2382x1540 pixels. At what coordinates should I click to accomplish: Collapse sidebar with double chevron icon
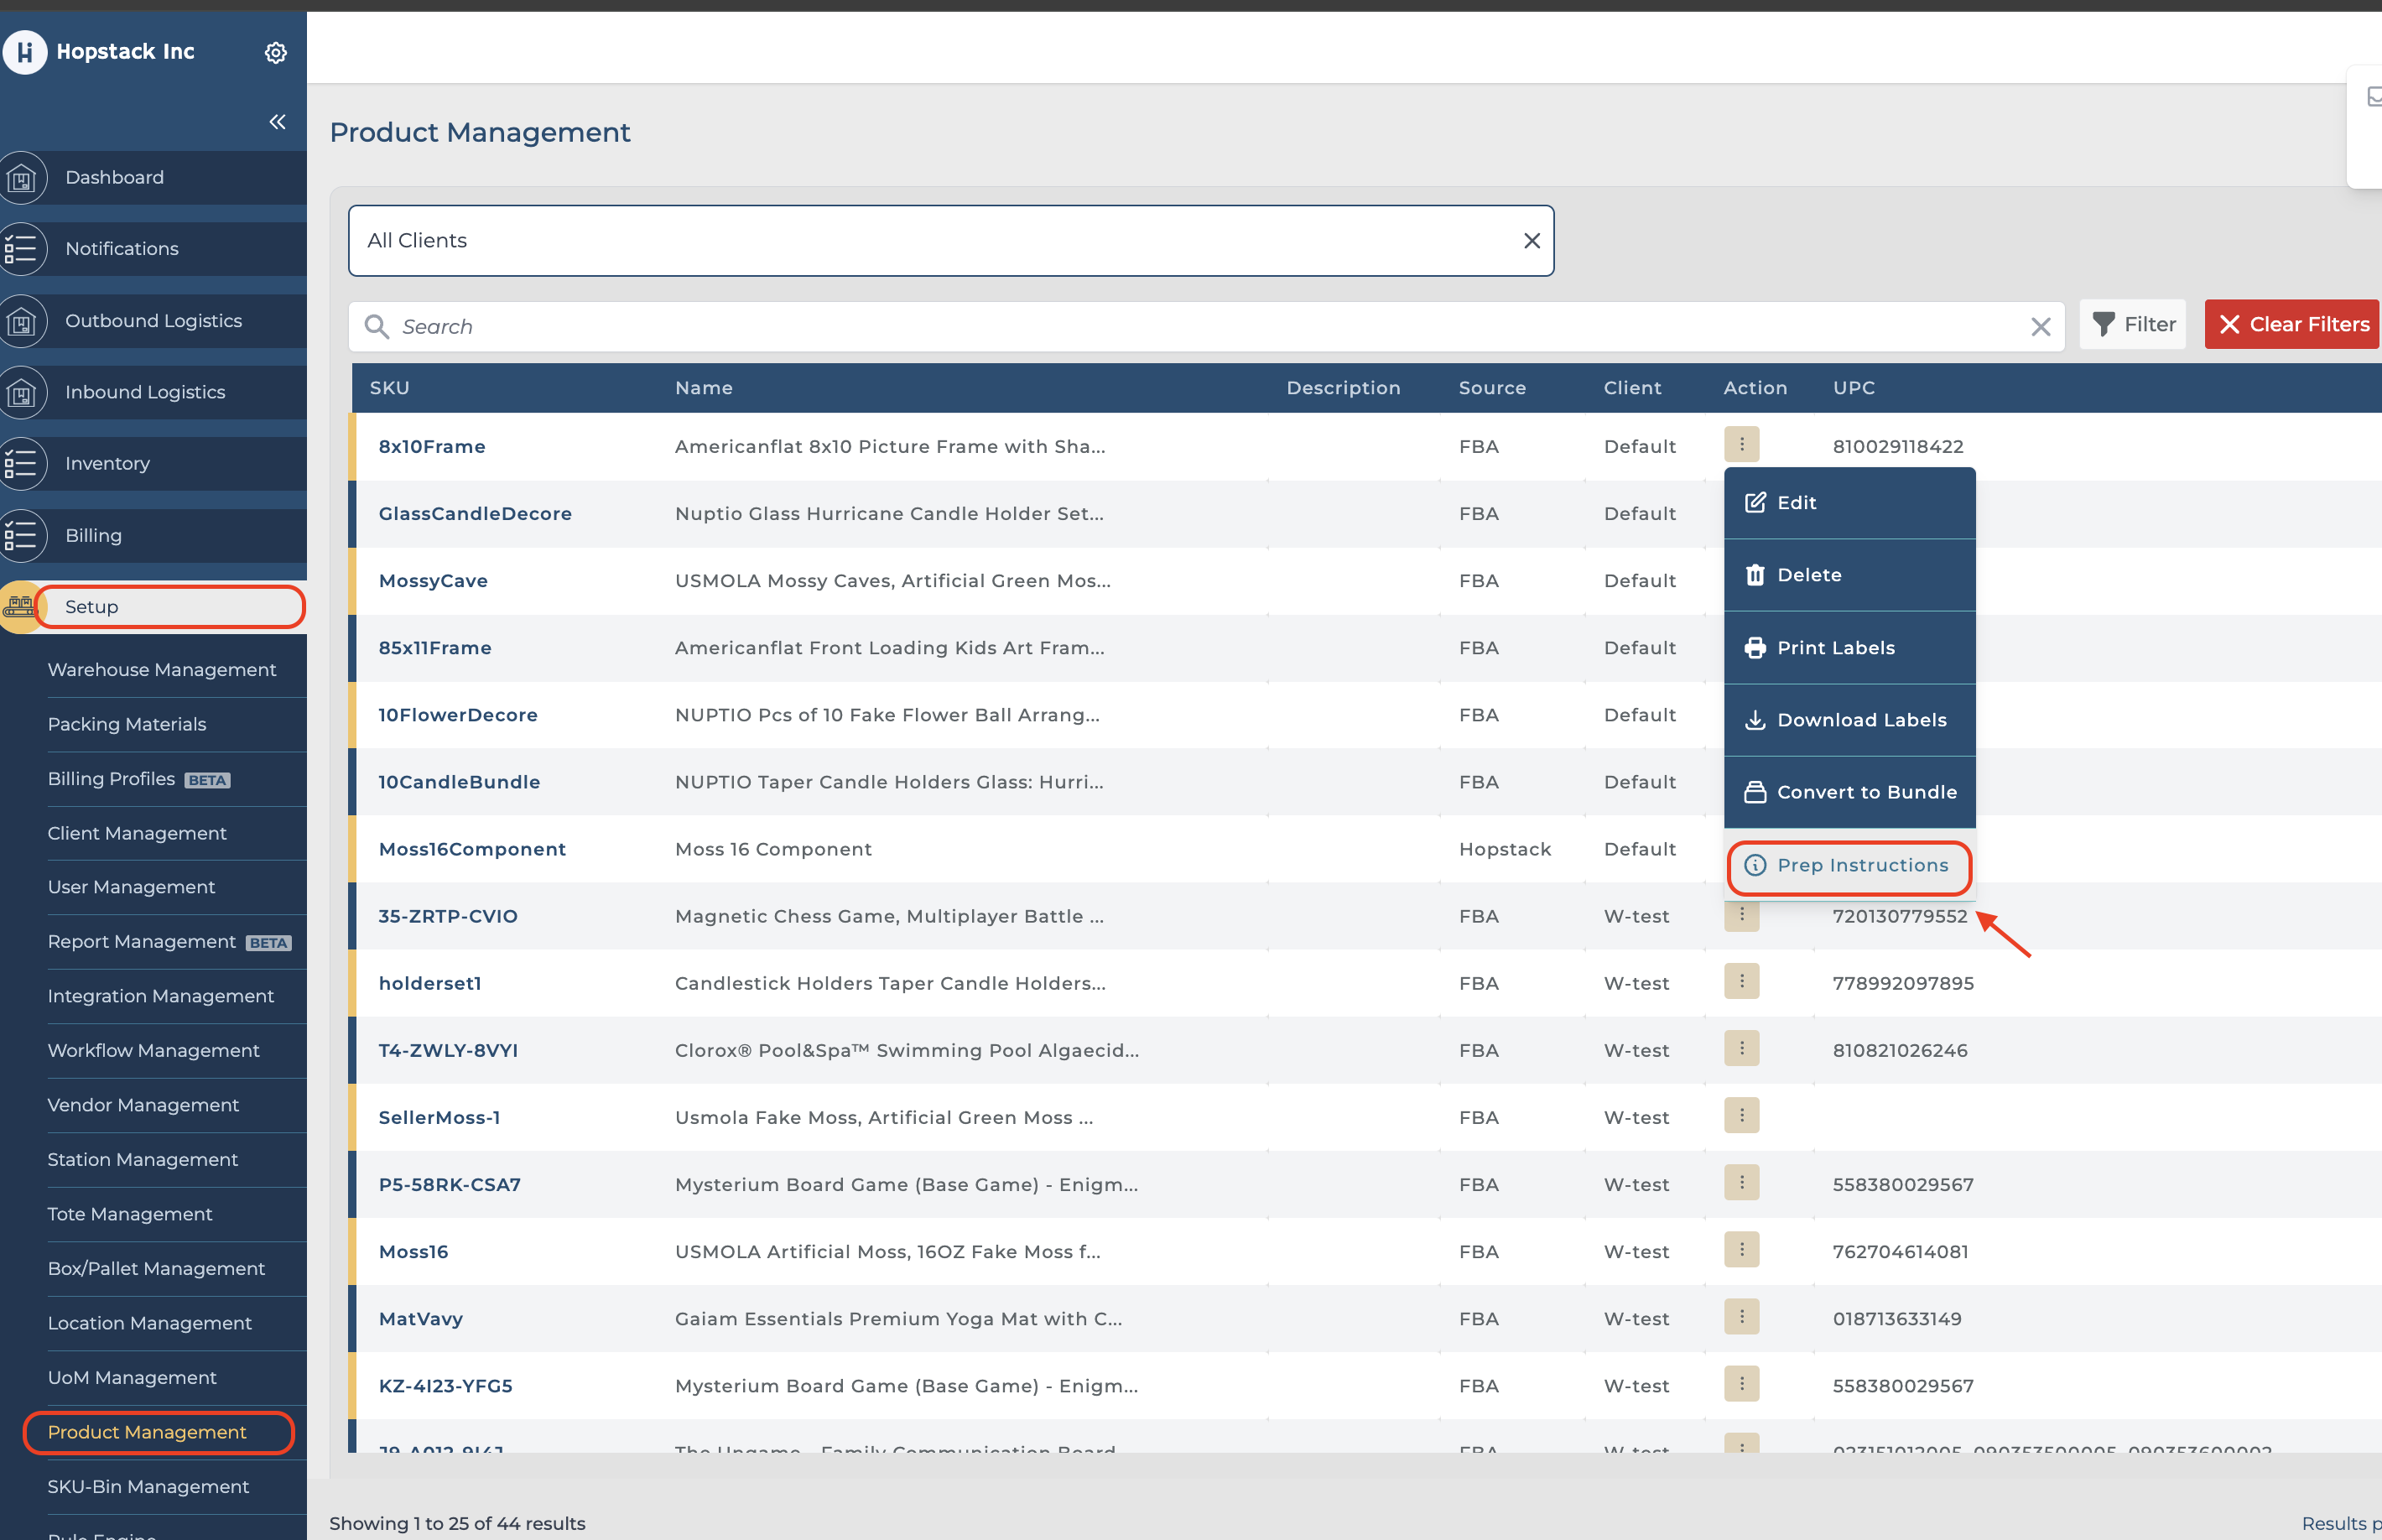(x=277, y=122)
